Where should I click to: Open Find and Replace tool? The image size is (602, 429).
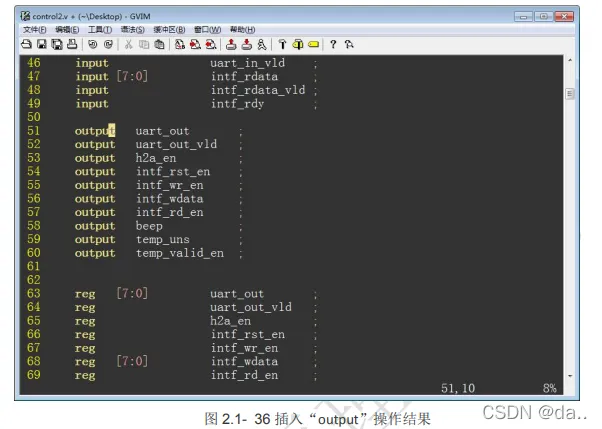pos(179,45)
